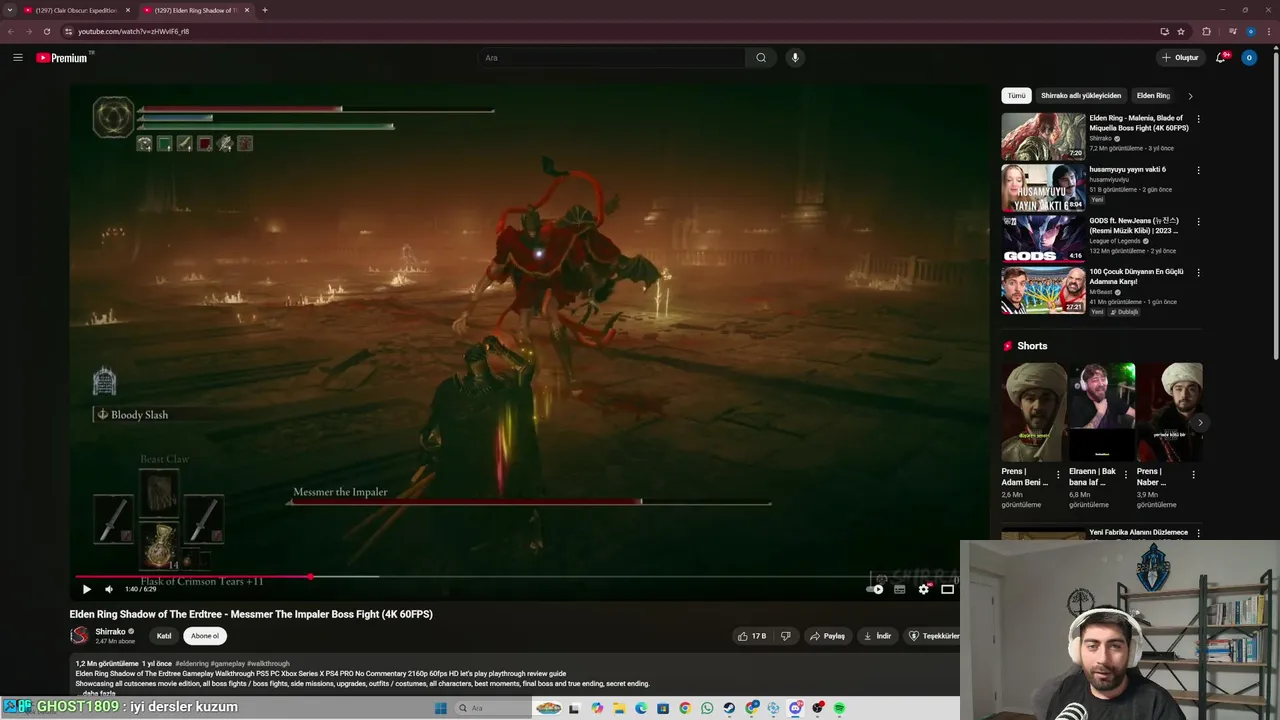Share the video via Paylaş button
The height and width of the screenshot is (720, 1280).
827,636
